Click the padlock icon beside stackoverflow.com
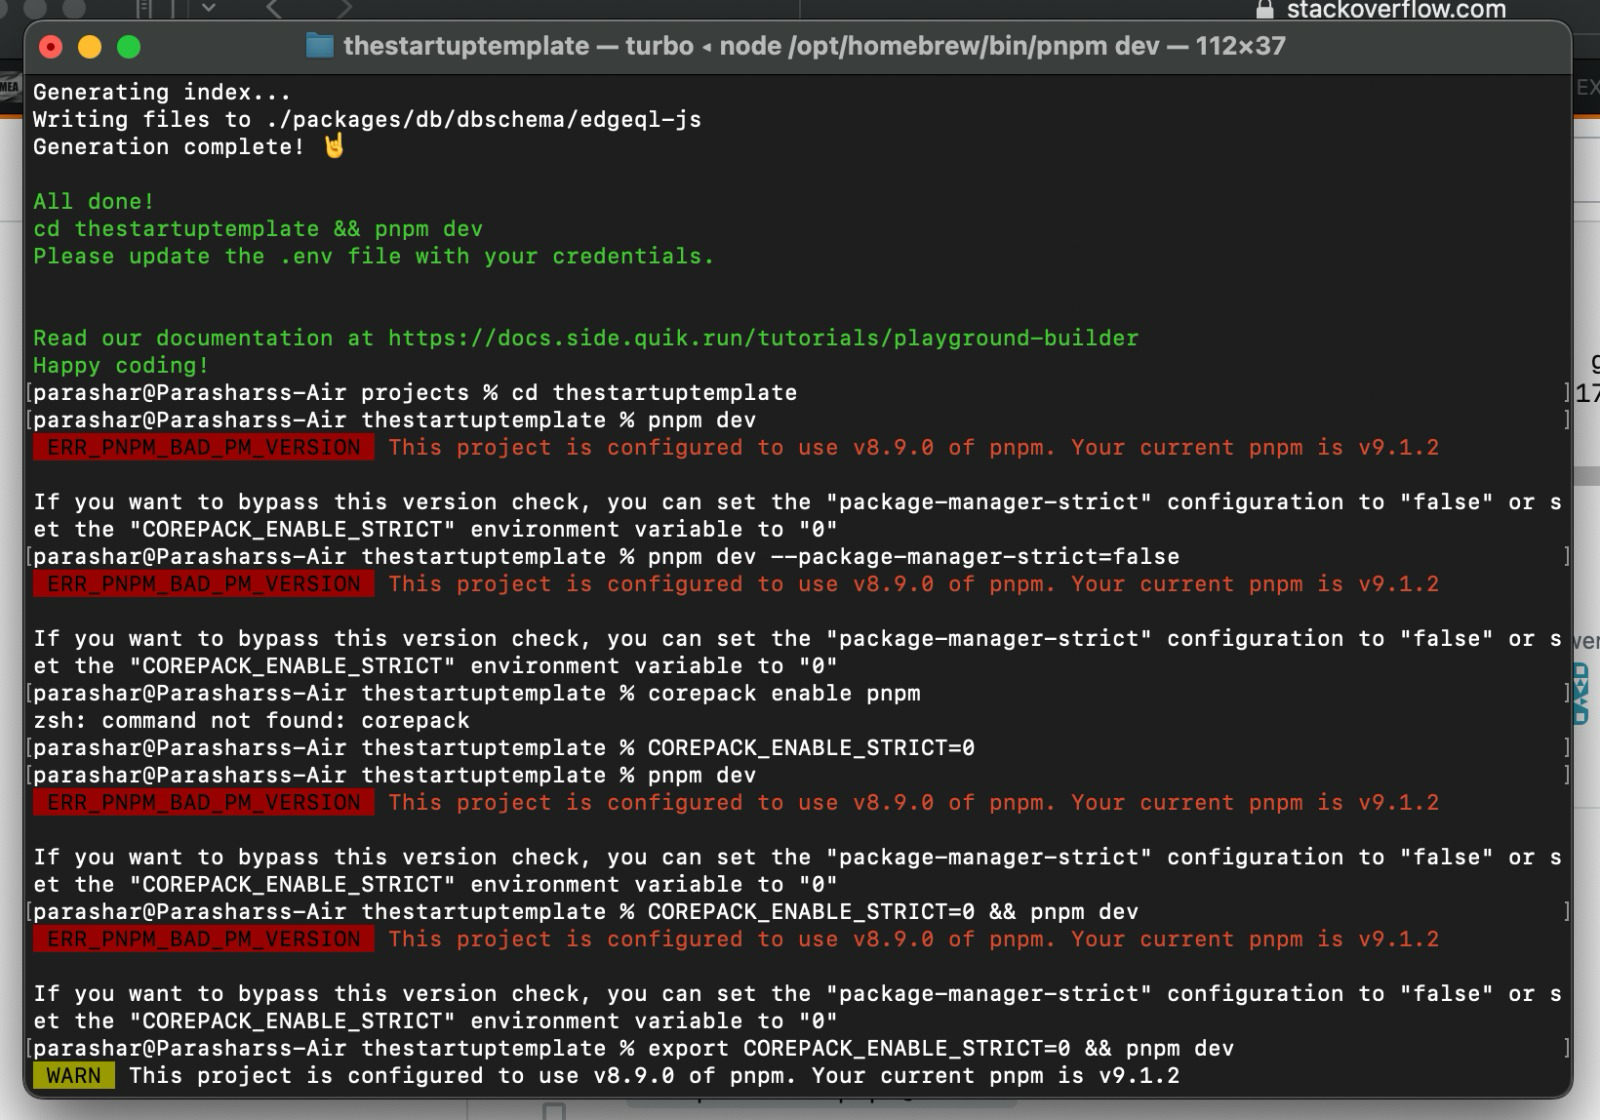Viewport: 1600px width, 1120px height. (1265, 10)
